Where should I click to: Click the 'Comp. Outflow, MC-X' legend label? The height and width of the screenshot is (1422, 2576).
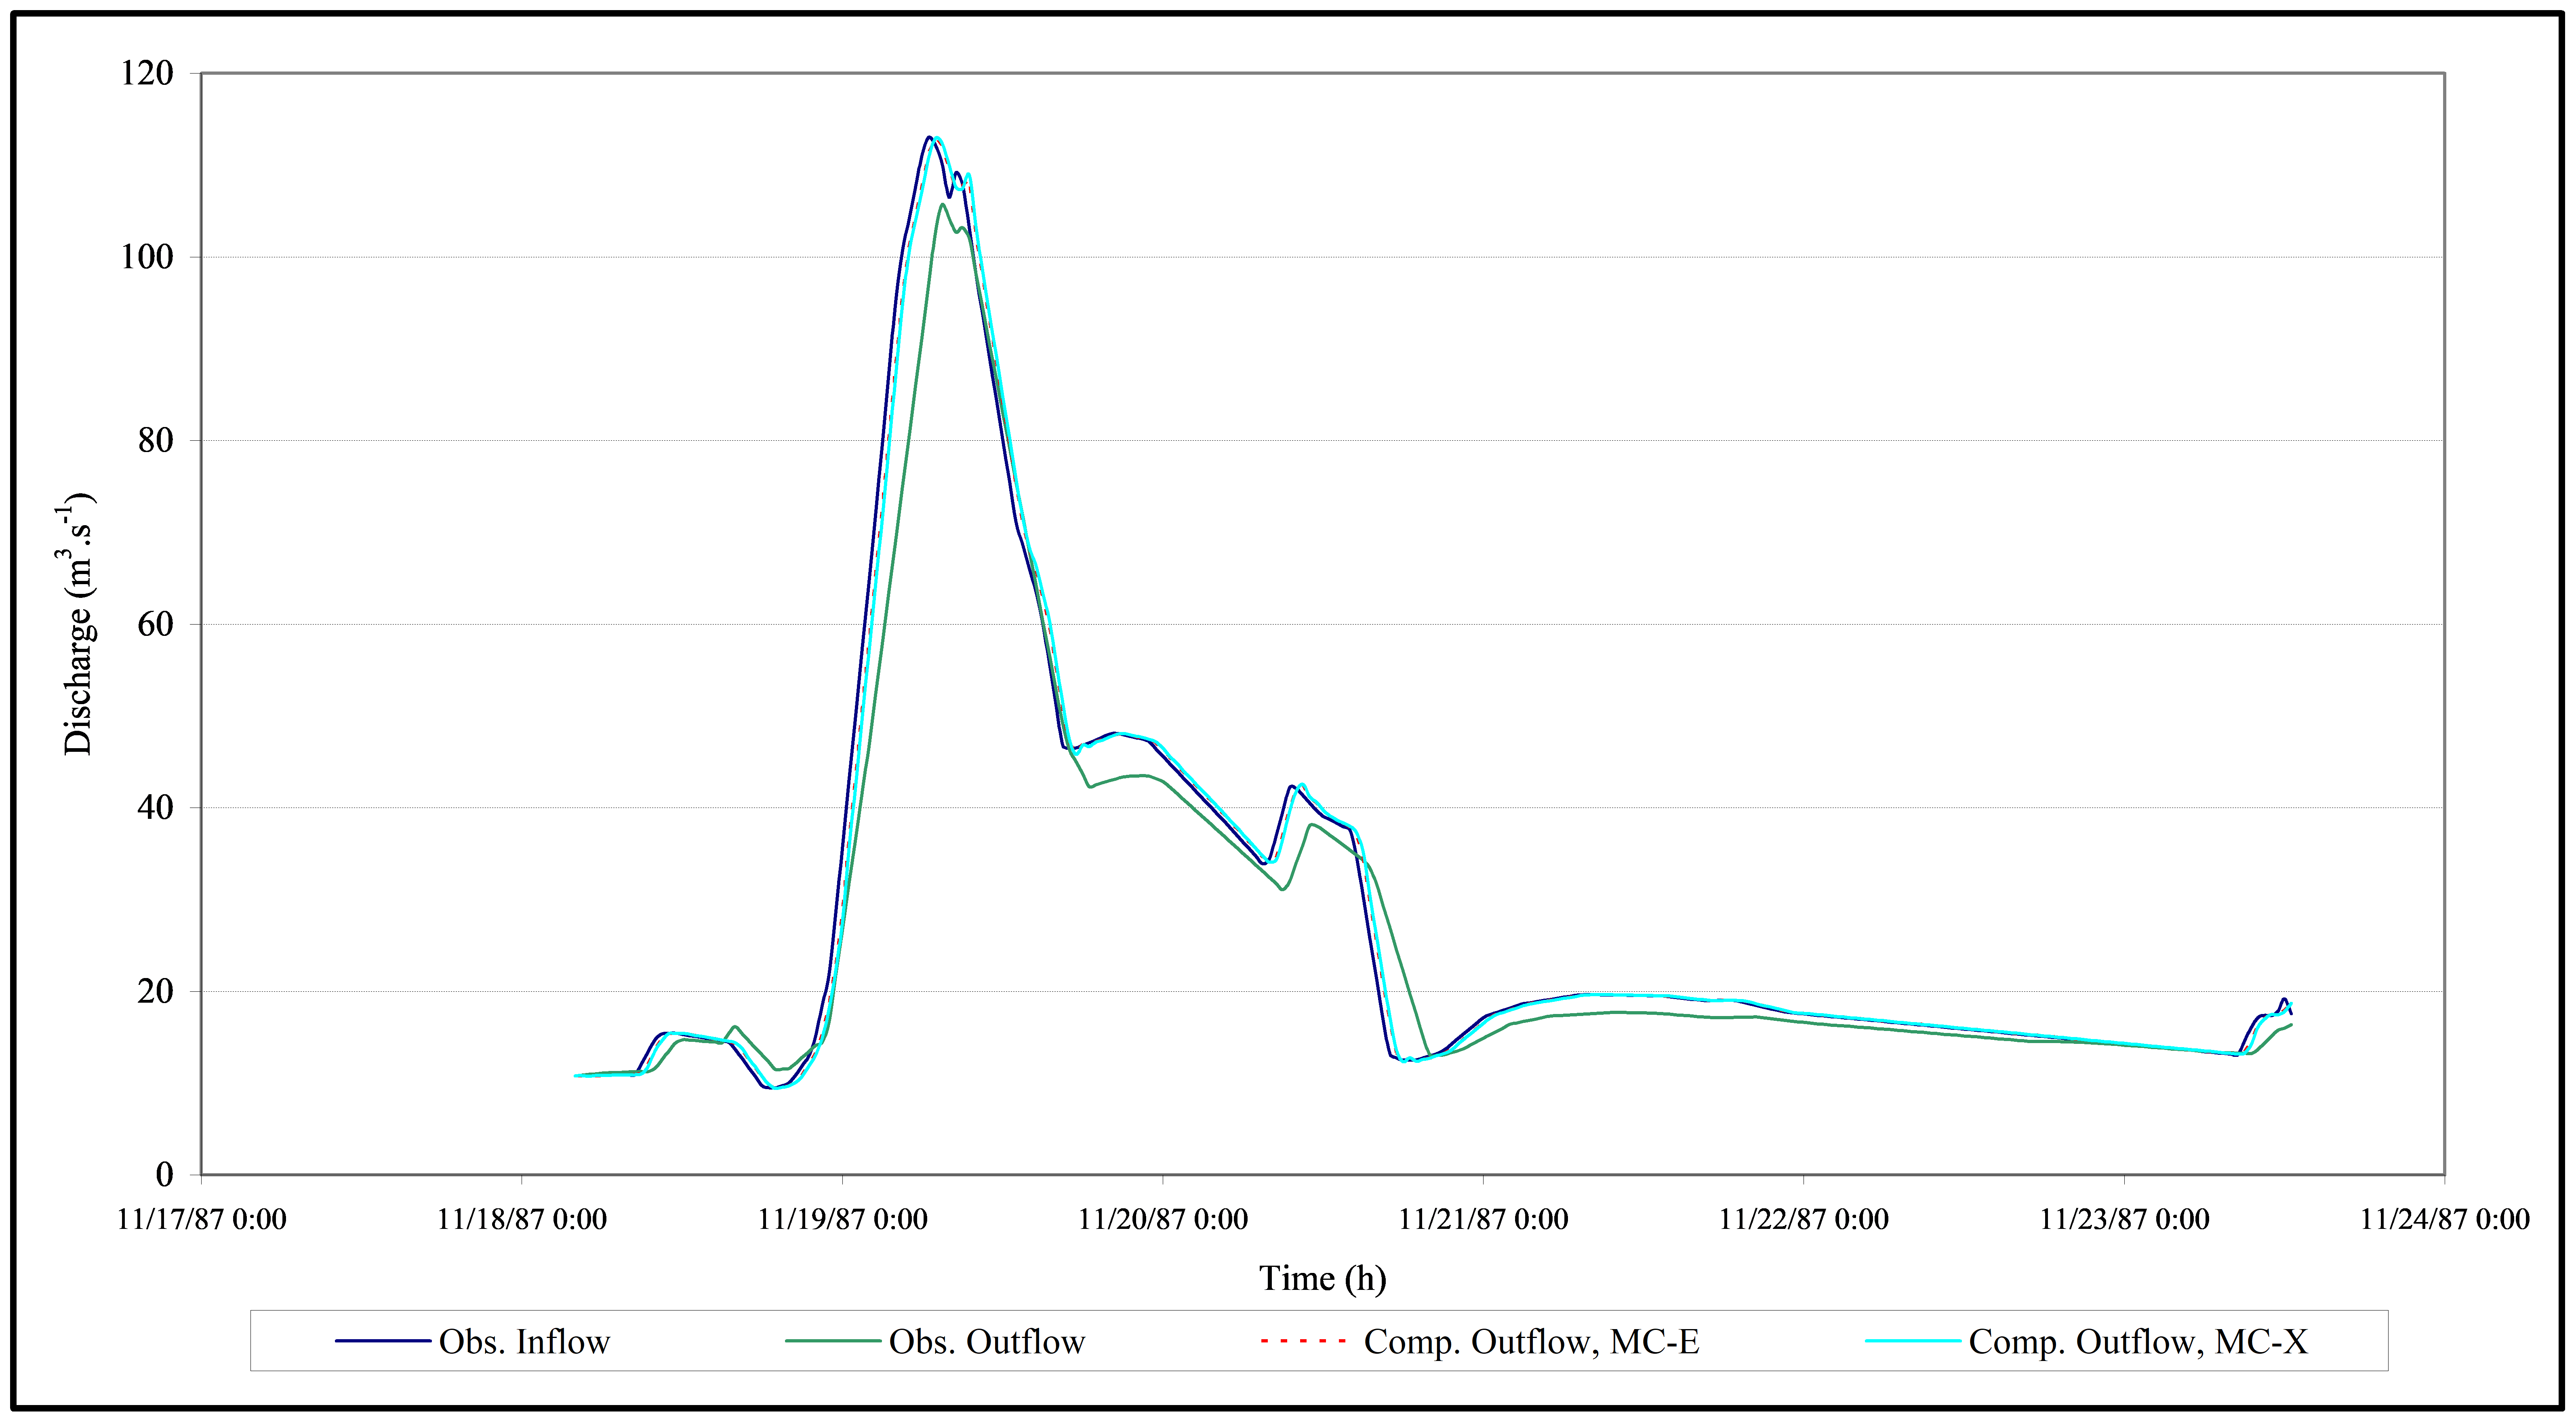(x=2138, y=1343)
